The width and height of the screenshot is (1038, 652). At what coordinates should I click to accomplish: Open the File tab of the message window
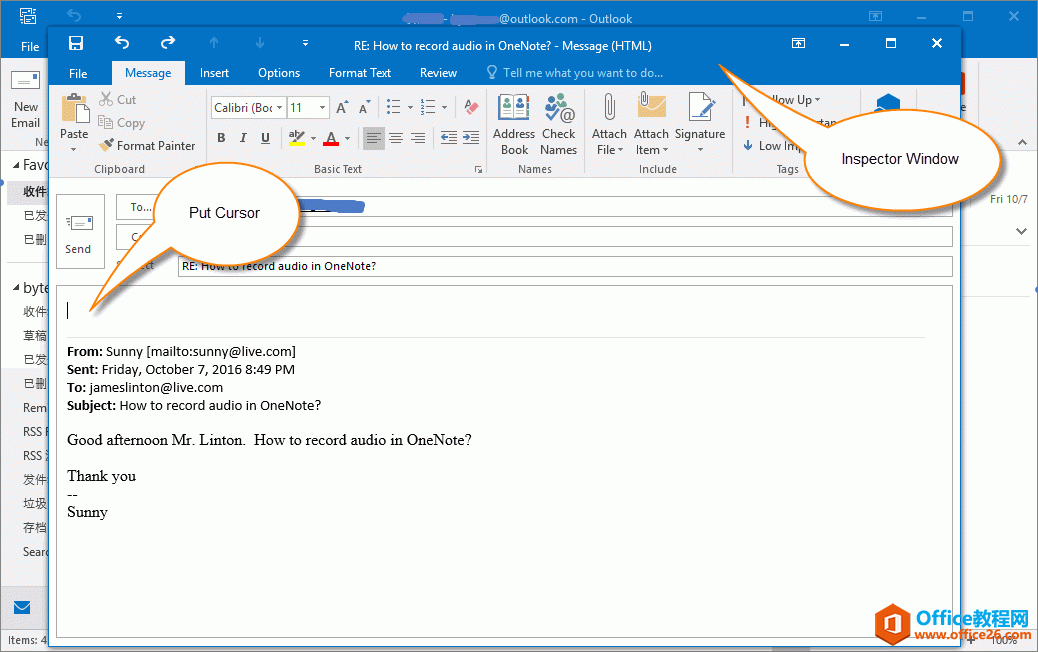click(x=78, y=73)
